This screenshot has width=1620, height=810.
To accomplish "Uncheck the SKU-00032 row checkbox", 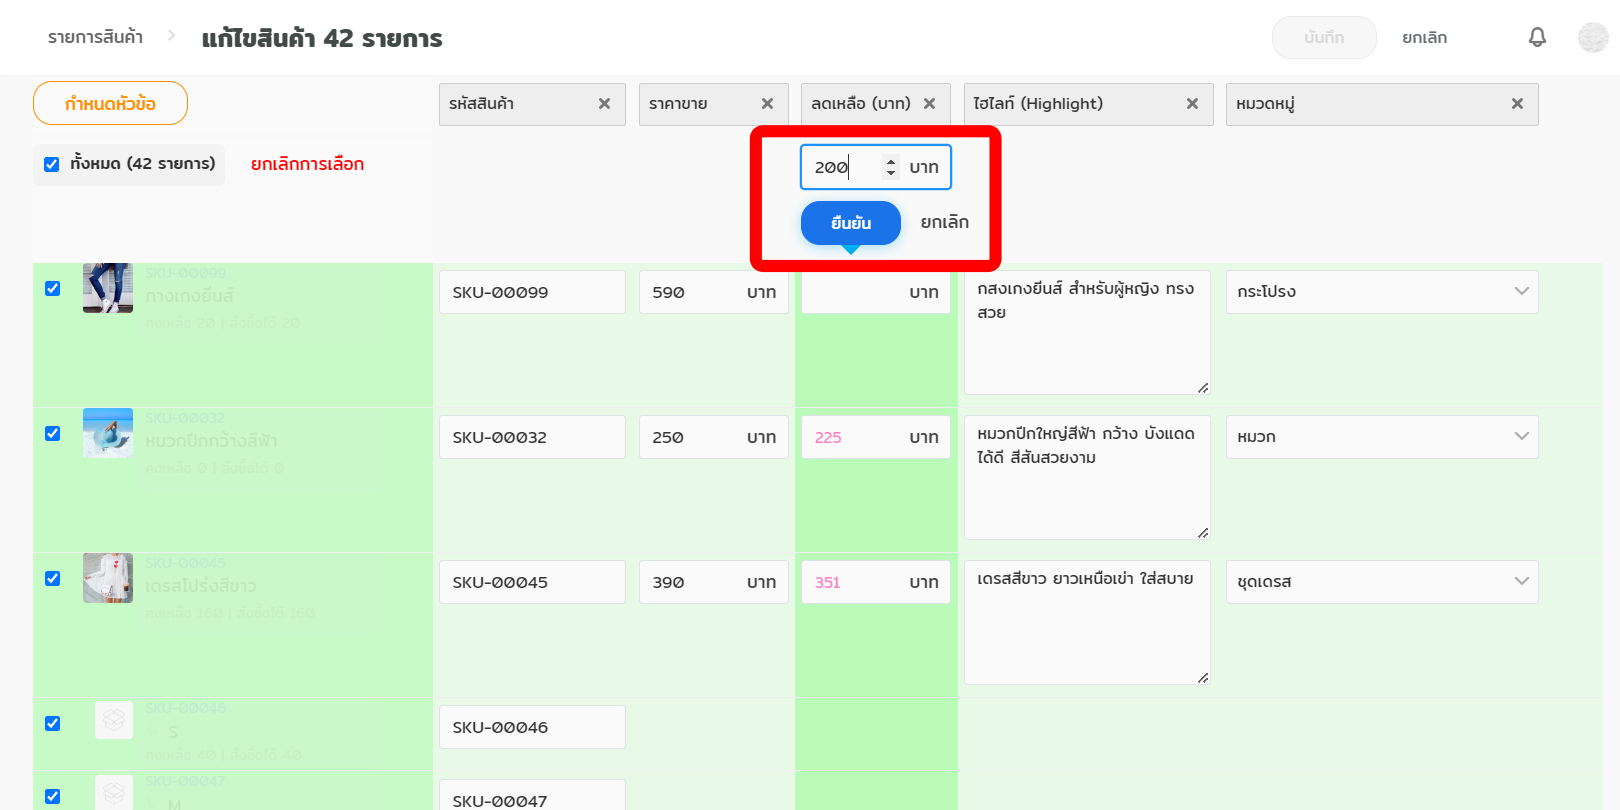I will coord(53,434).
